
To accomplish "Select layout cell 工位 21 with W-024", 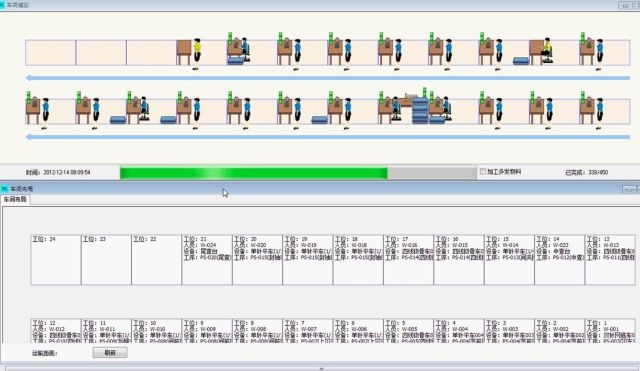I will point(207,260).
